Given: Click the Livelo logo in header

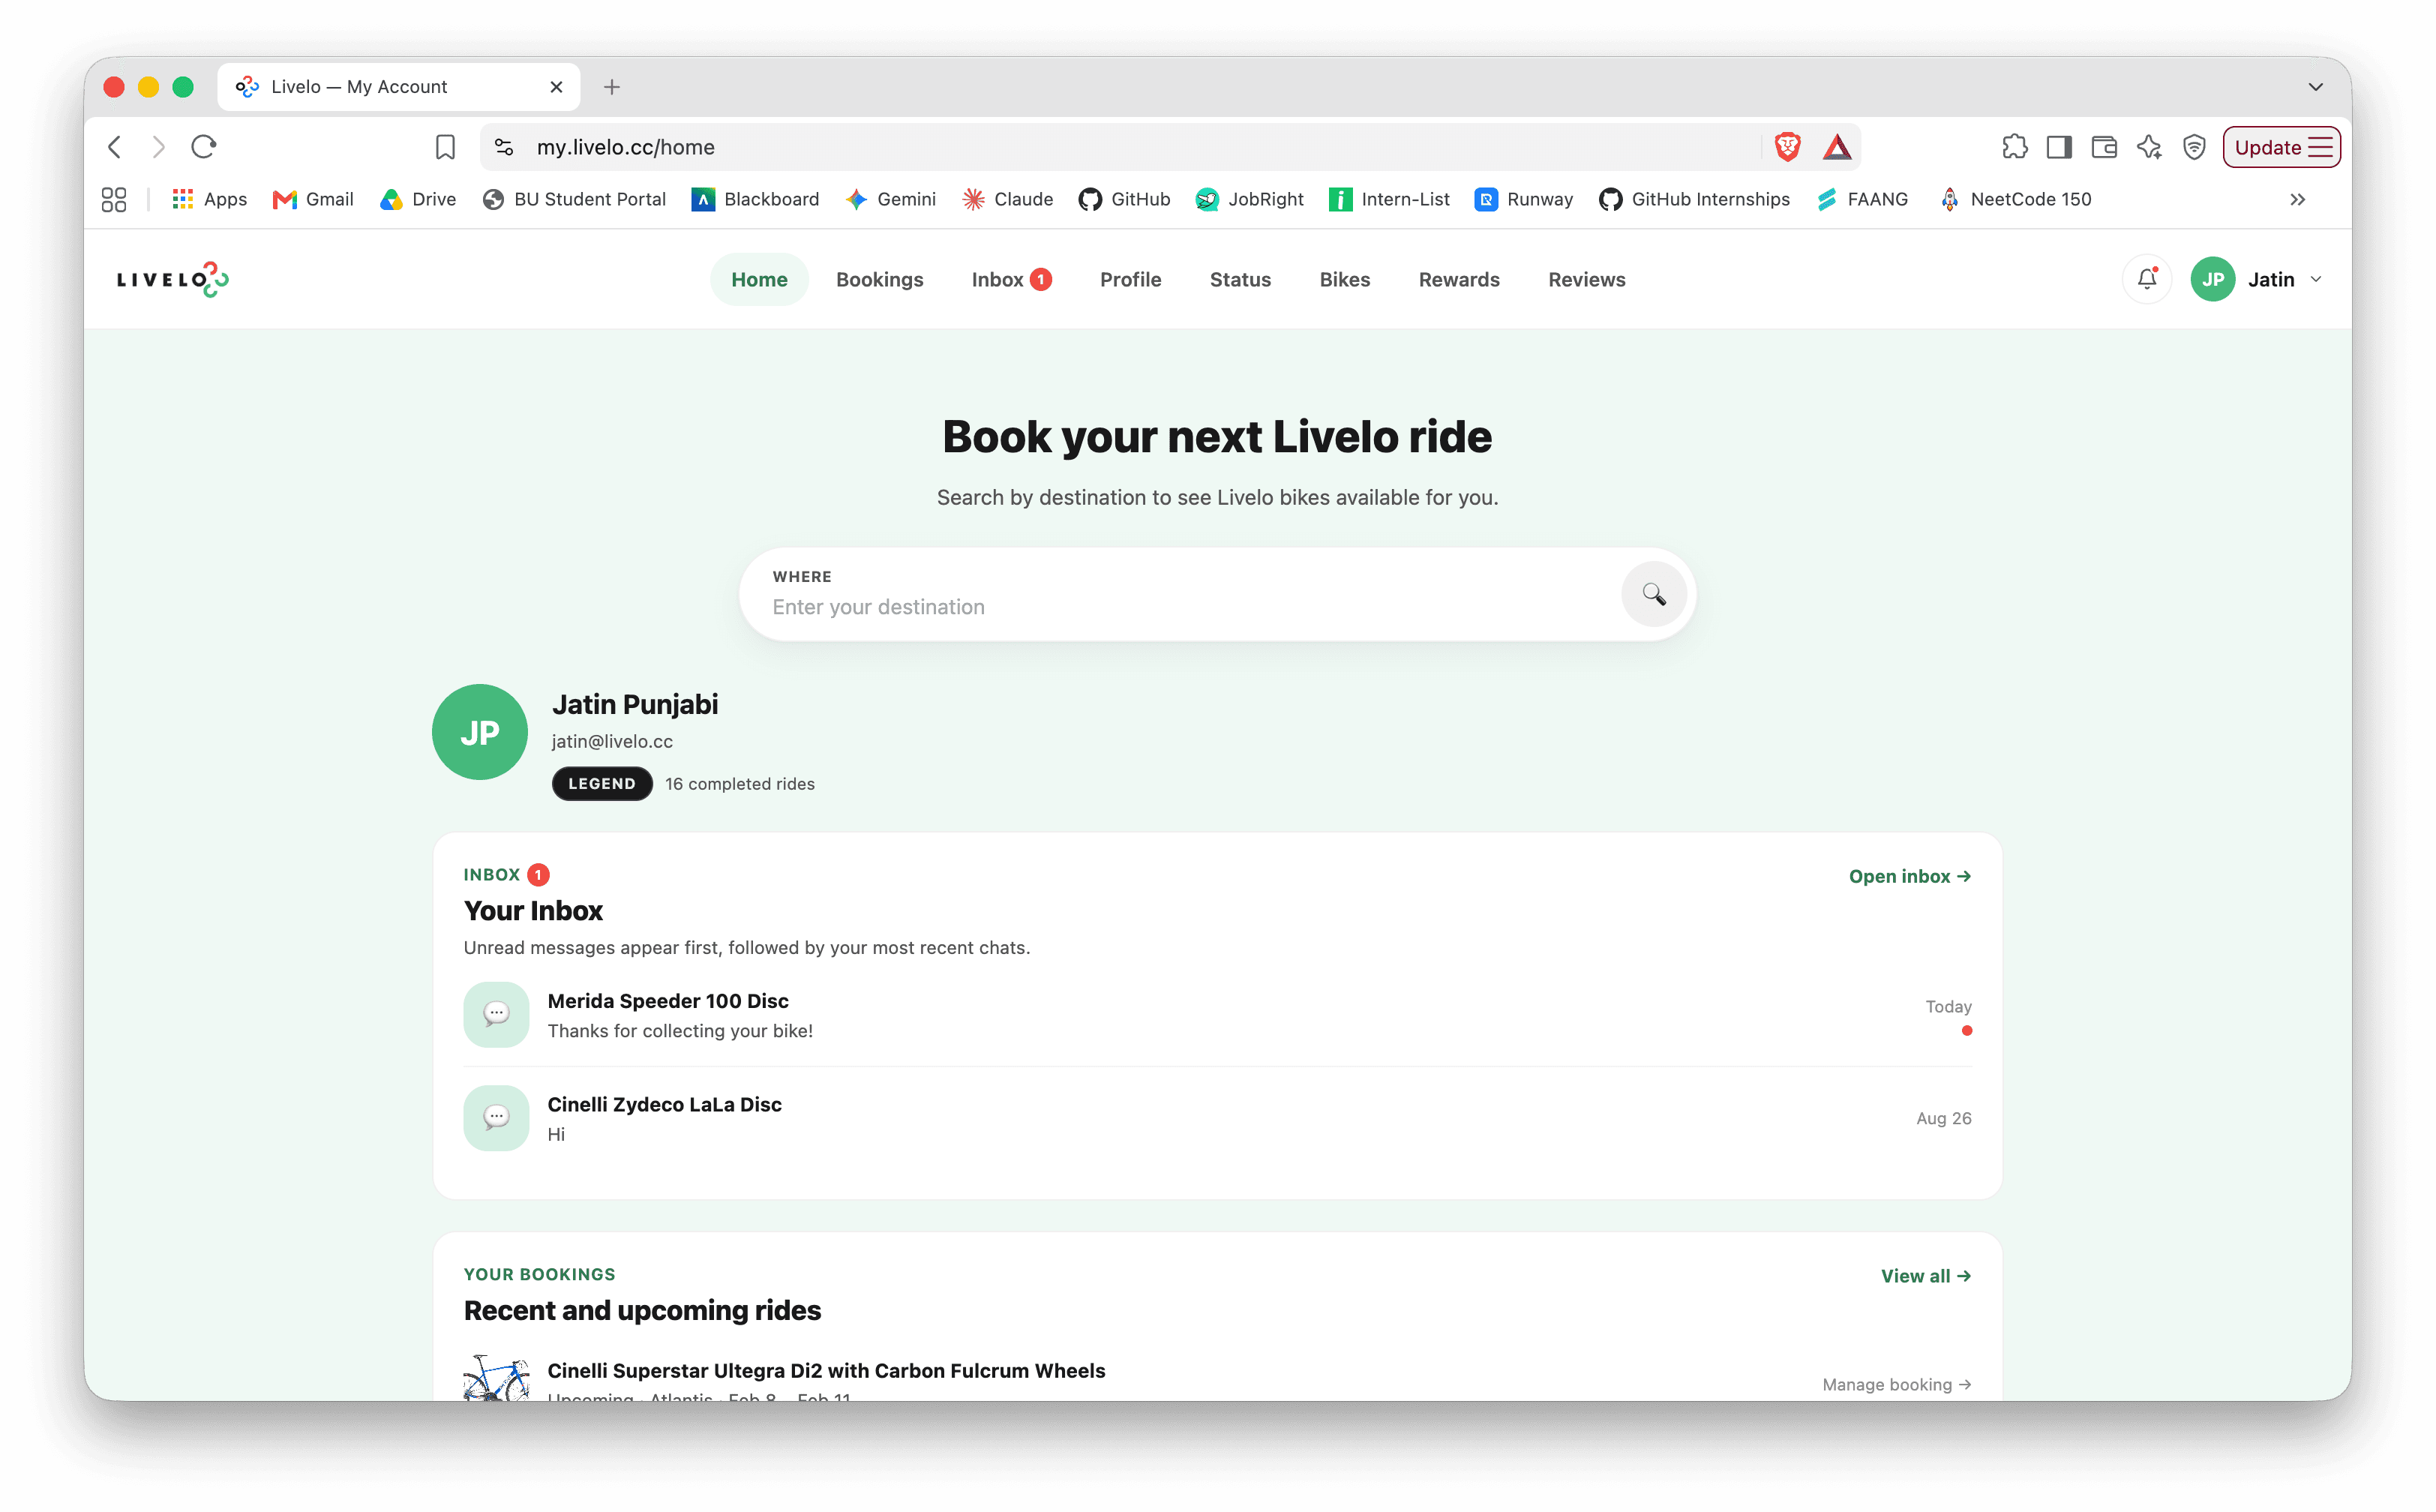Looking at the screenshot, I should 173,279.
